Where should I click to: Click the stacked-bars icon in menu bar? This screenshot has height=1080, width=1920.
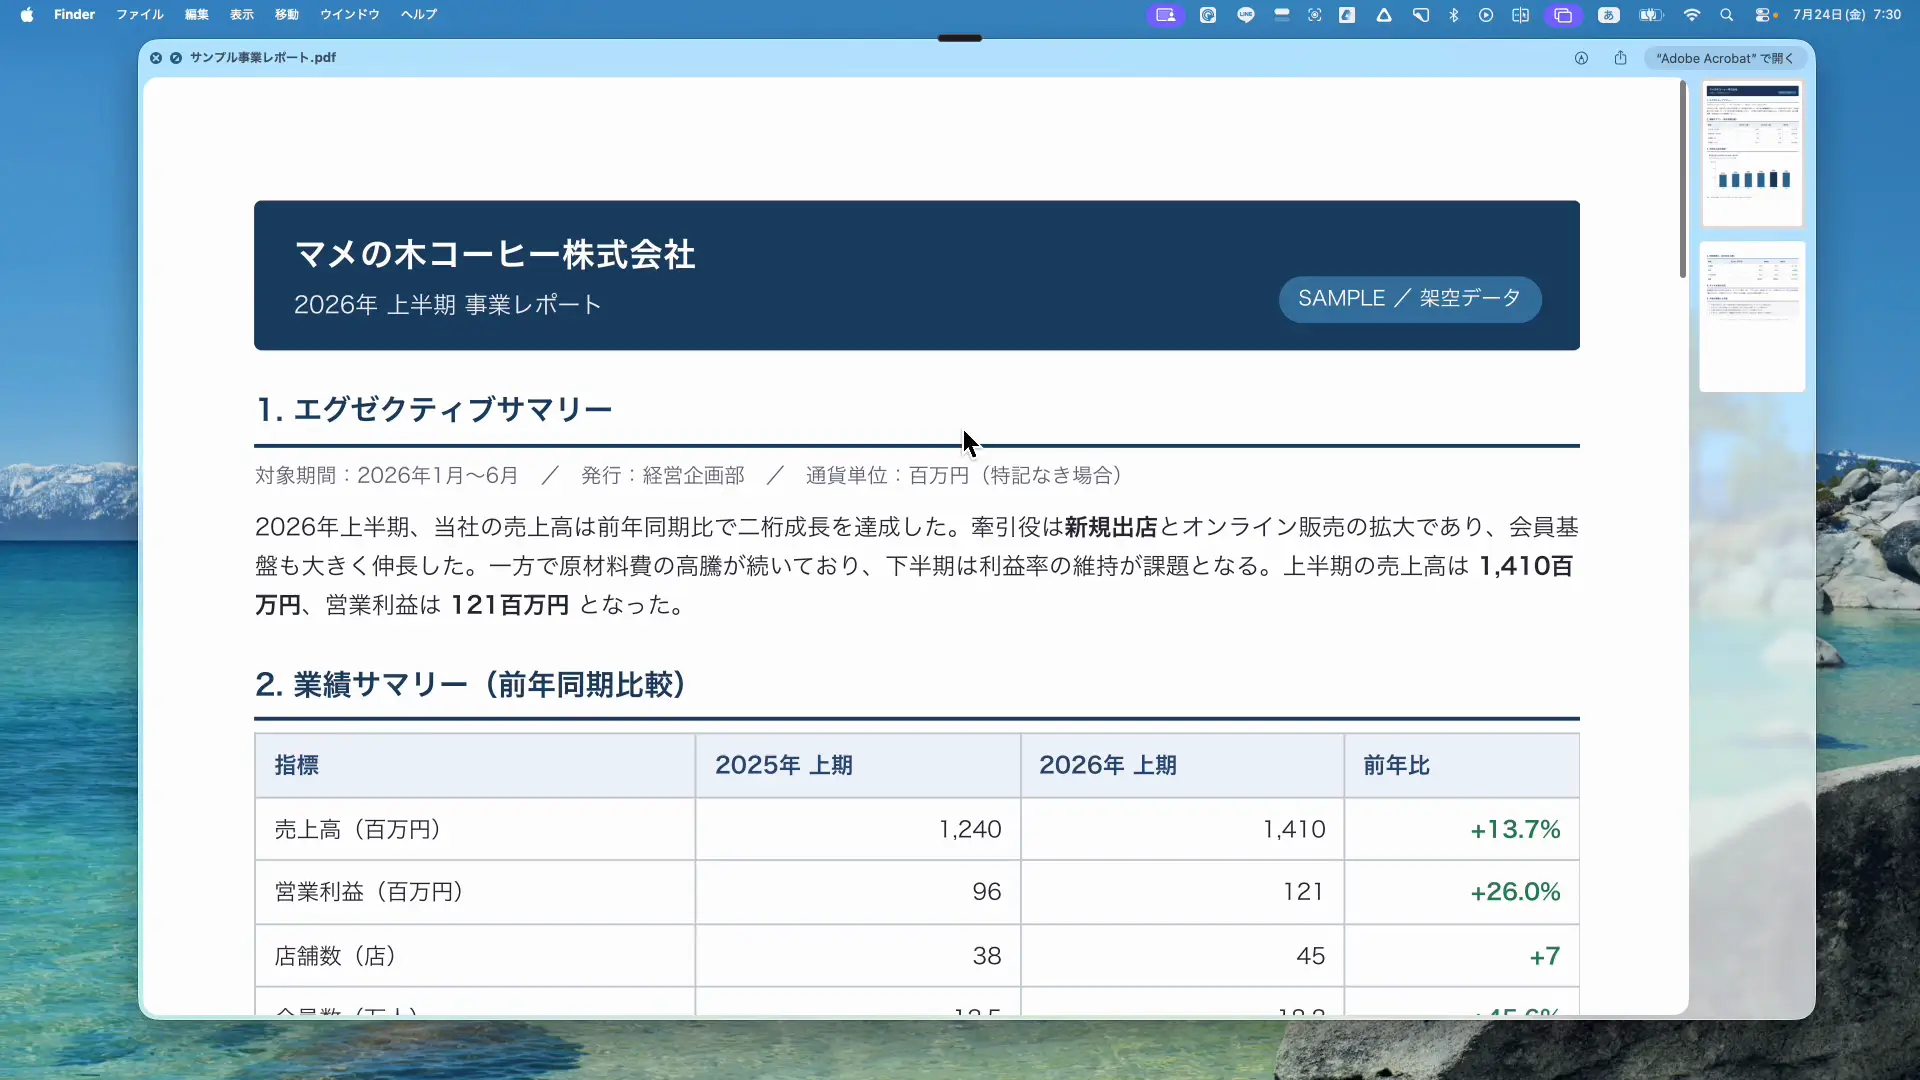point(1281,15)
